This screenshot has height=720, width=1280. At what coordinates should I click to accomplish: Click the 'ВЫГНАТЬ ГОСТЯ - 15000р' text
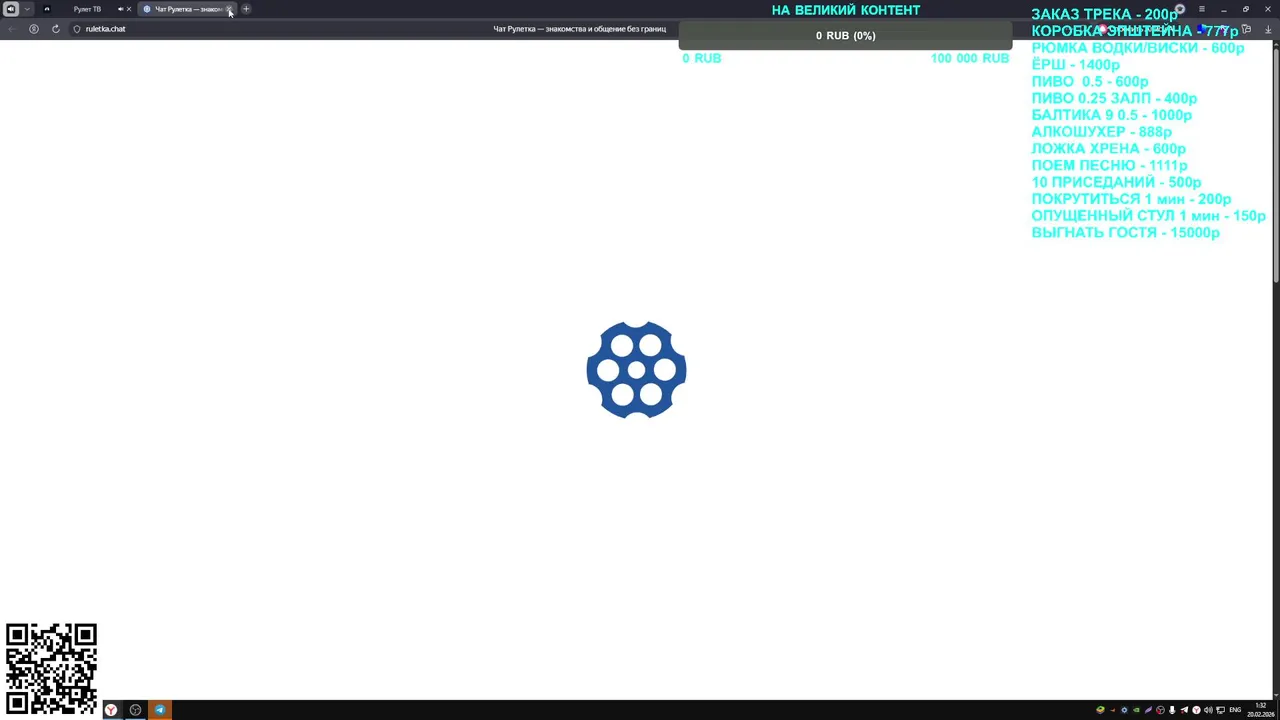(x=1125, y=233)
